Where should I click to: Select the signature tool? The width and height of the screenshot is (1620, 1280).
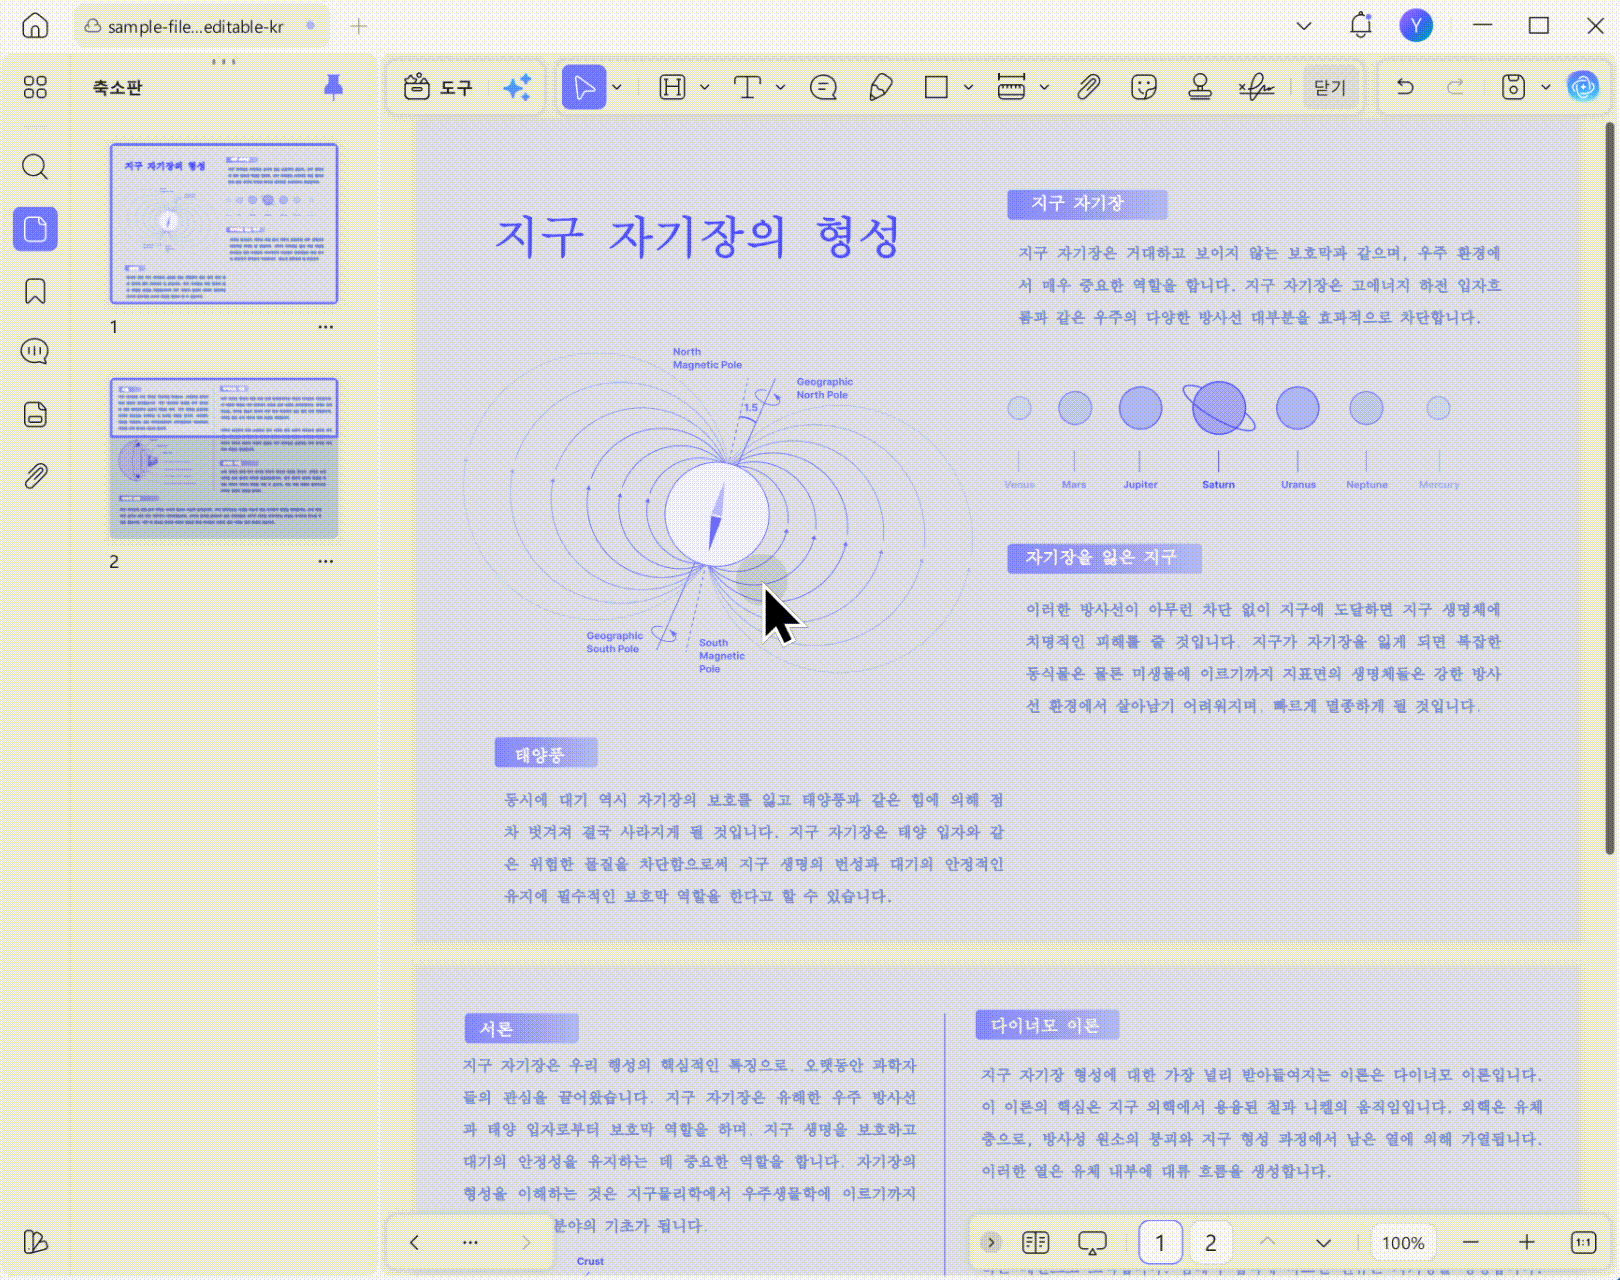tap(1256, 88)
